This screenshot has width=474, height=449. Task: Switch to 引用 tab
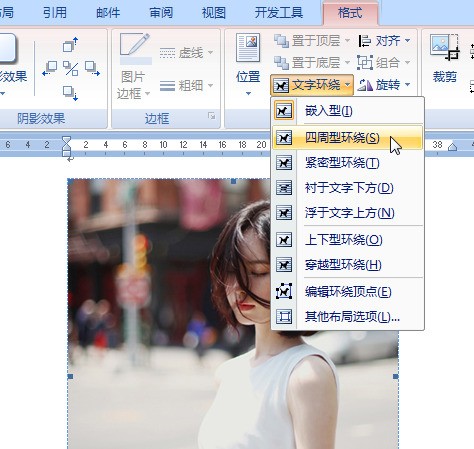pos(55,13)
